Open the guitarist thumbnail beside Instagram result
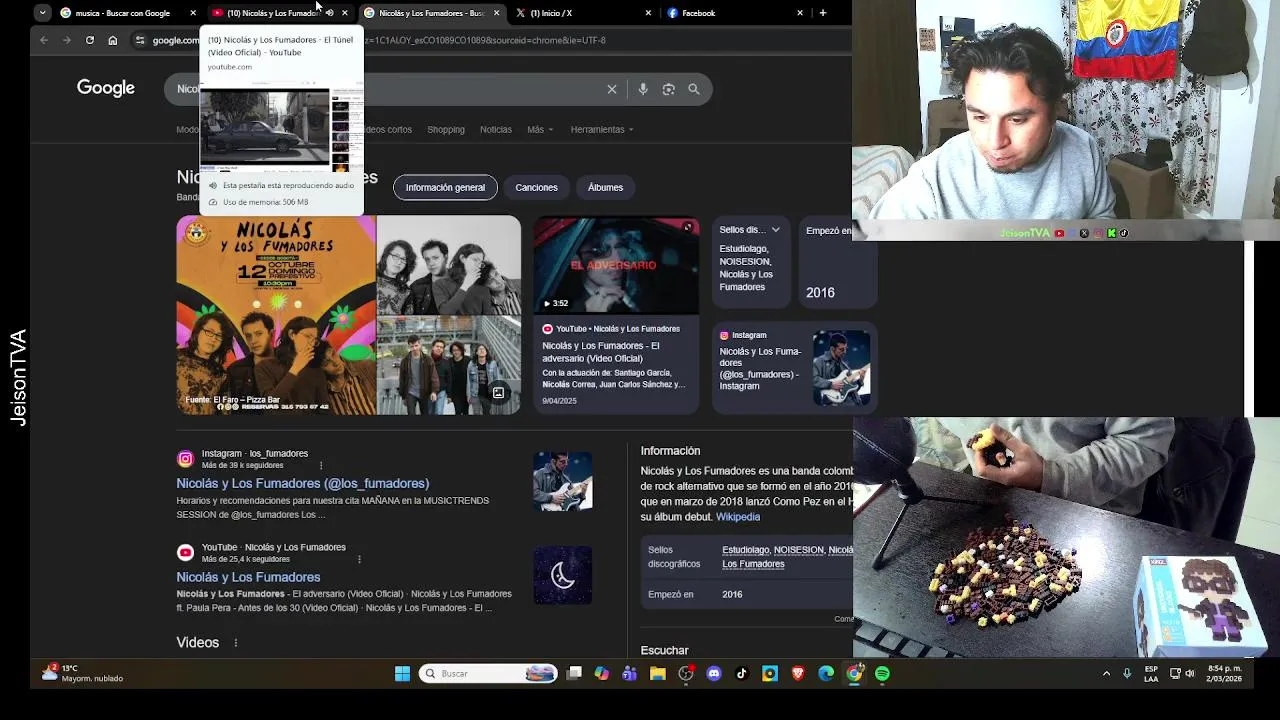The width and height of the screenshot is (1280, 720). (563, 481)
